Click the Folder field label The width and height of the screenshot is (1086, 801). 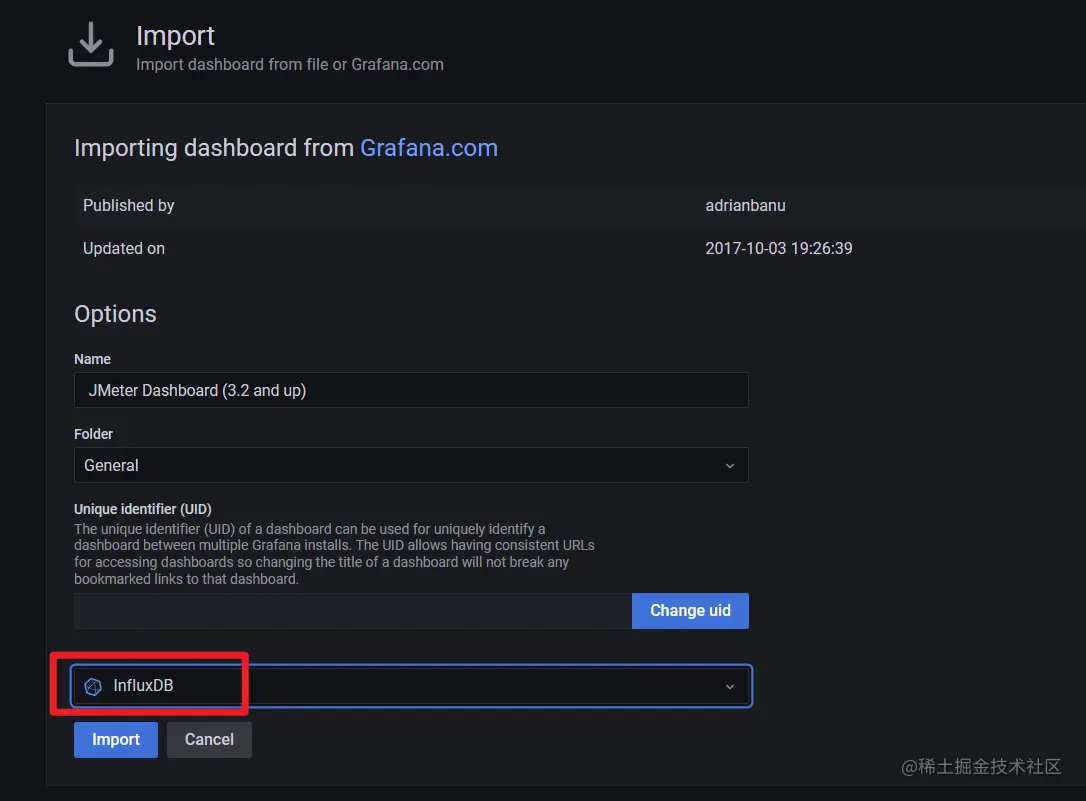click(x=94, y=434)
